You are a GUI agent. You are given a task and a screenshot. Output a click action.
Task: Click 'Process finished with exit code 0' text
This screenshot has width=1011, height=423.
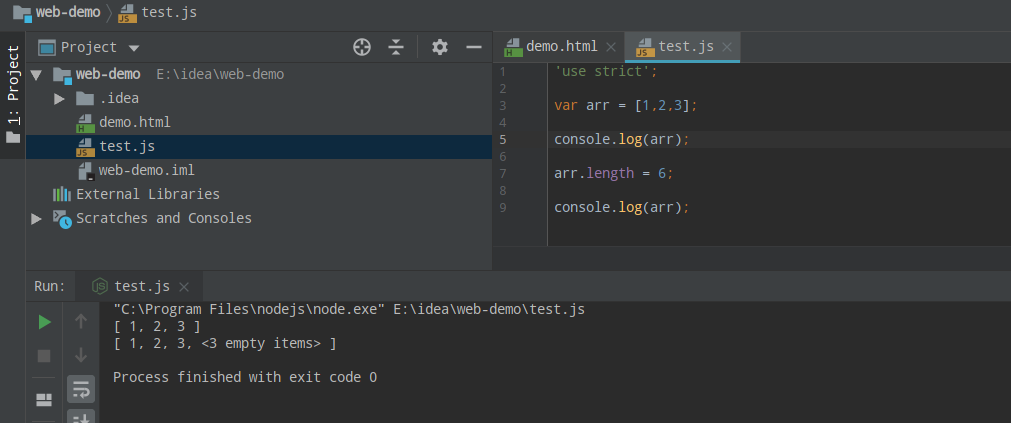[245, 377]
